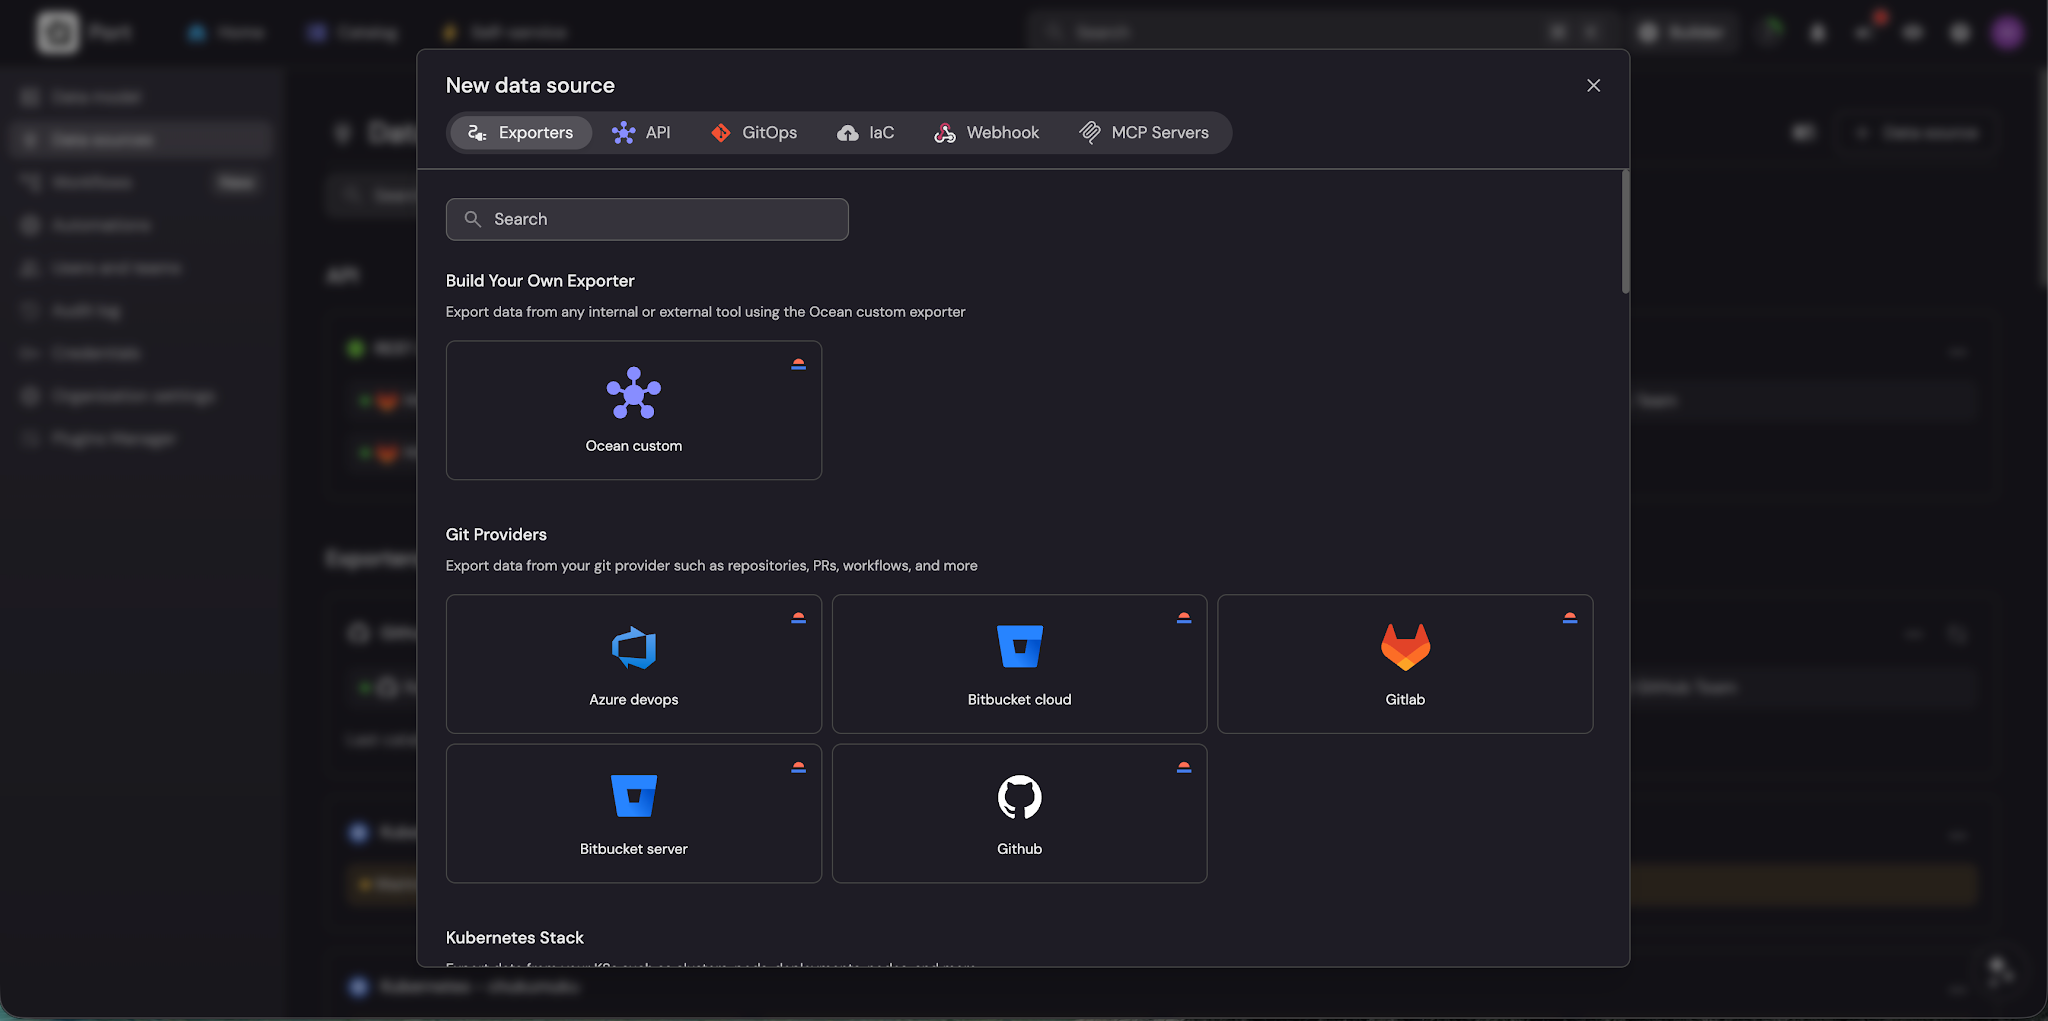The width and height of the screenshot is (2048, 1021).
Task: Click the 'New data source' title
Action: pos(530,86)
